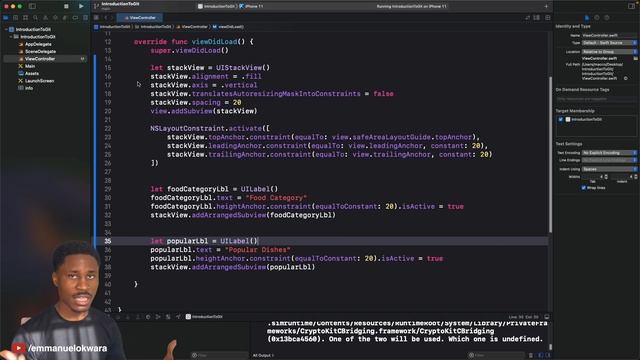Open the All Output console filter dropdown
This screenshot has height=360, width=640.
(263, 356)
